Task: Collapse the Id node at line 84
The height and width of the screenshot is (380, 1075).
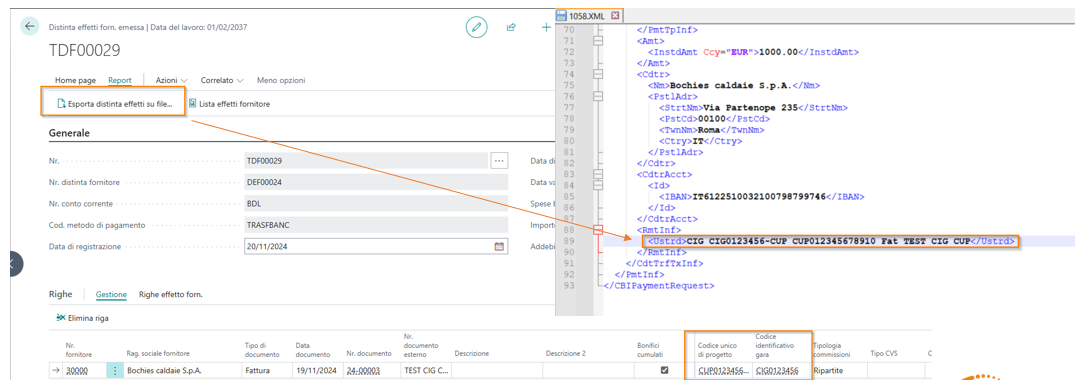Action: (x=598, y=185)
